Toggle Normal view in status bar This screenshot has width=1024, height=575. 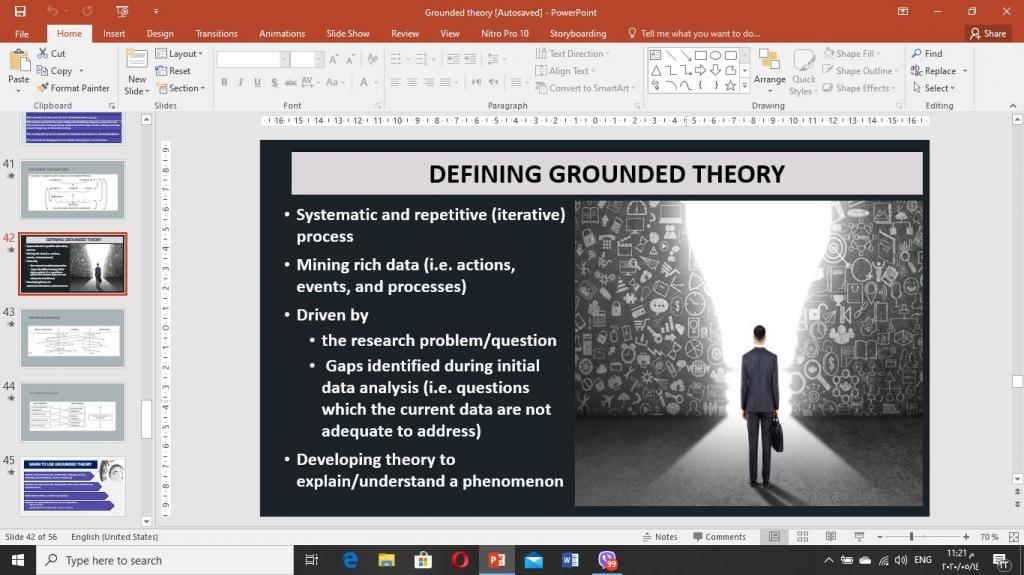coord(774,537)
